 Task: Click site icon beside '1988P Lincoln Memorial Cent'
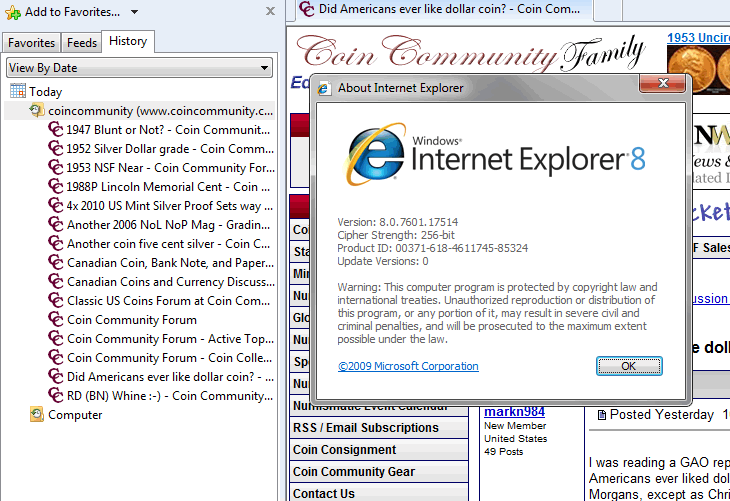tap(55, 186)
